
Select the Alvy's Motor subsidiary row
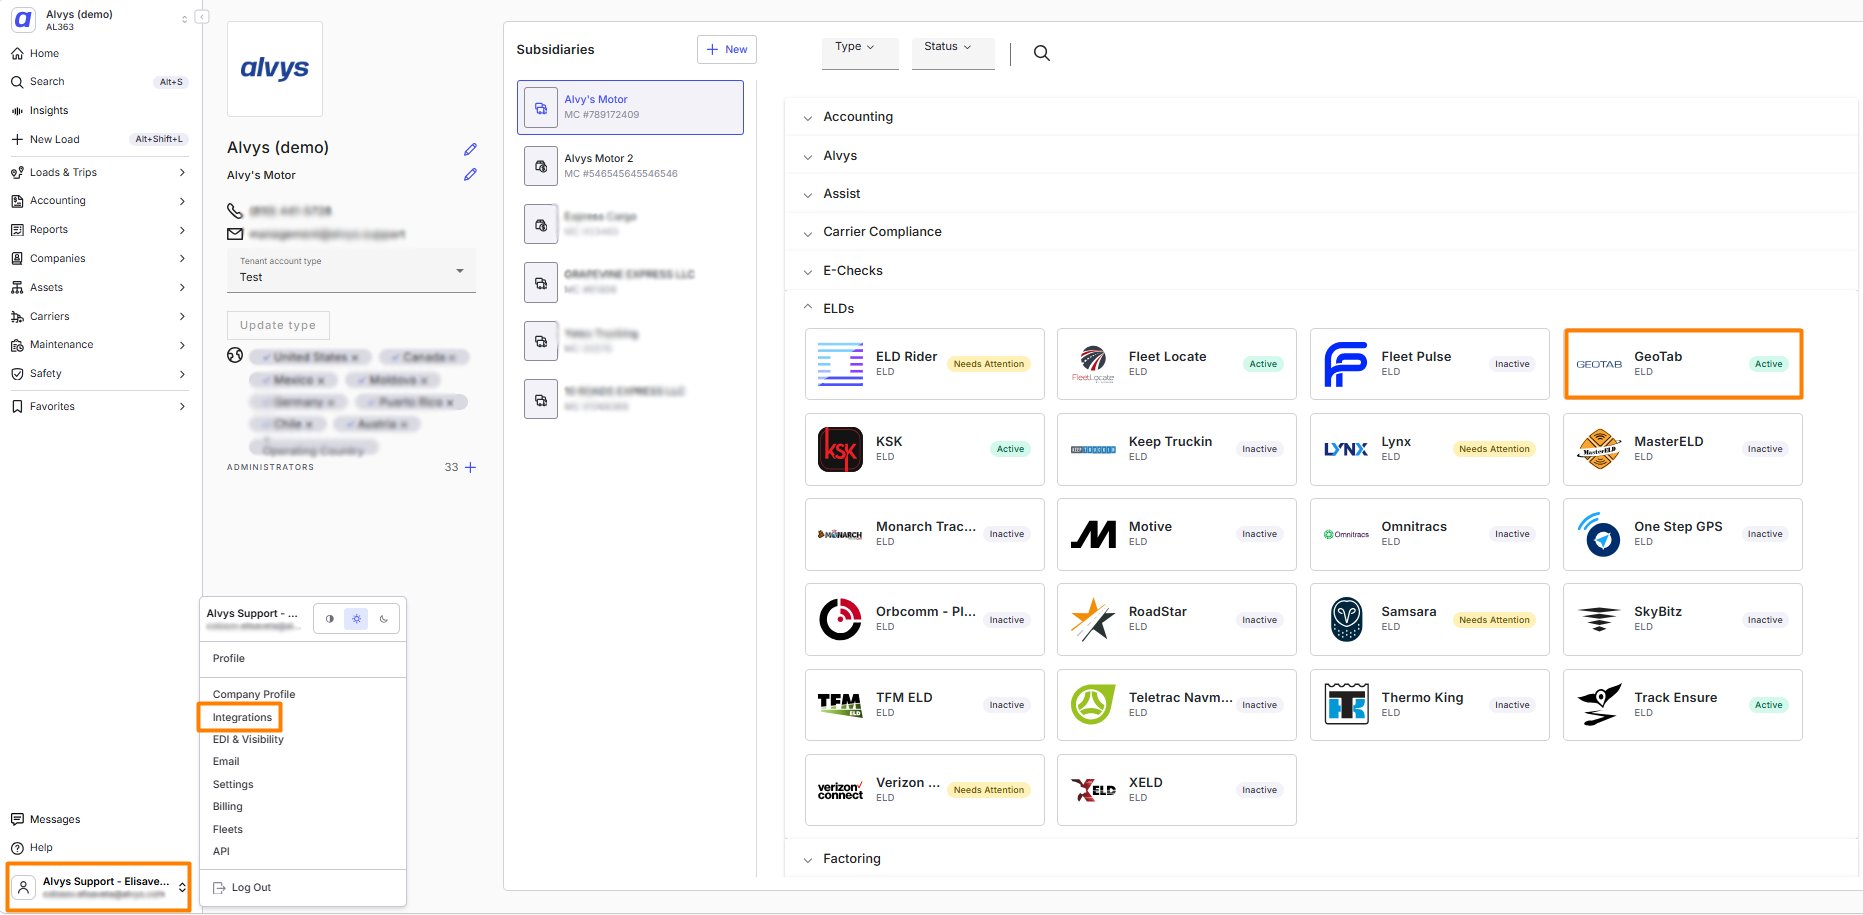tap(630, 107)
